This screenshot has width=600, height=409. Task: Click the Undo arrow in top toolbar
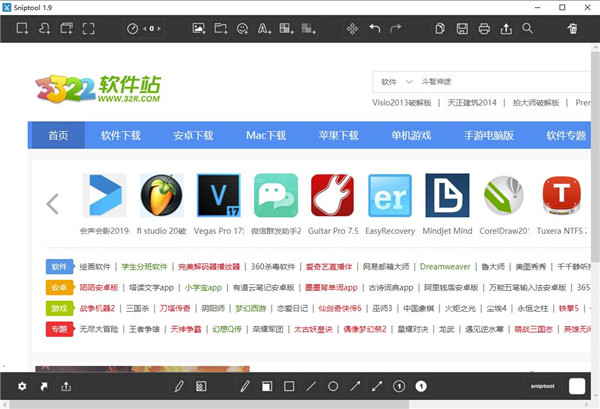(x=374, y=29)
